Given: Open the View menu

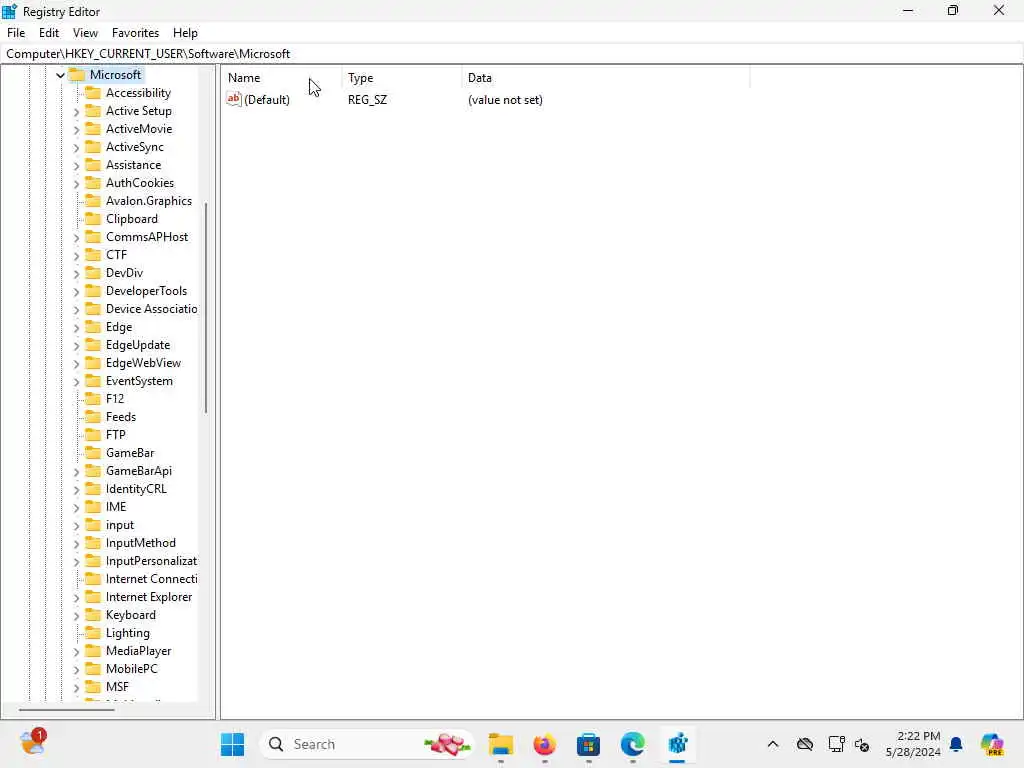Looking at the screenshot, I should point(85,33).
